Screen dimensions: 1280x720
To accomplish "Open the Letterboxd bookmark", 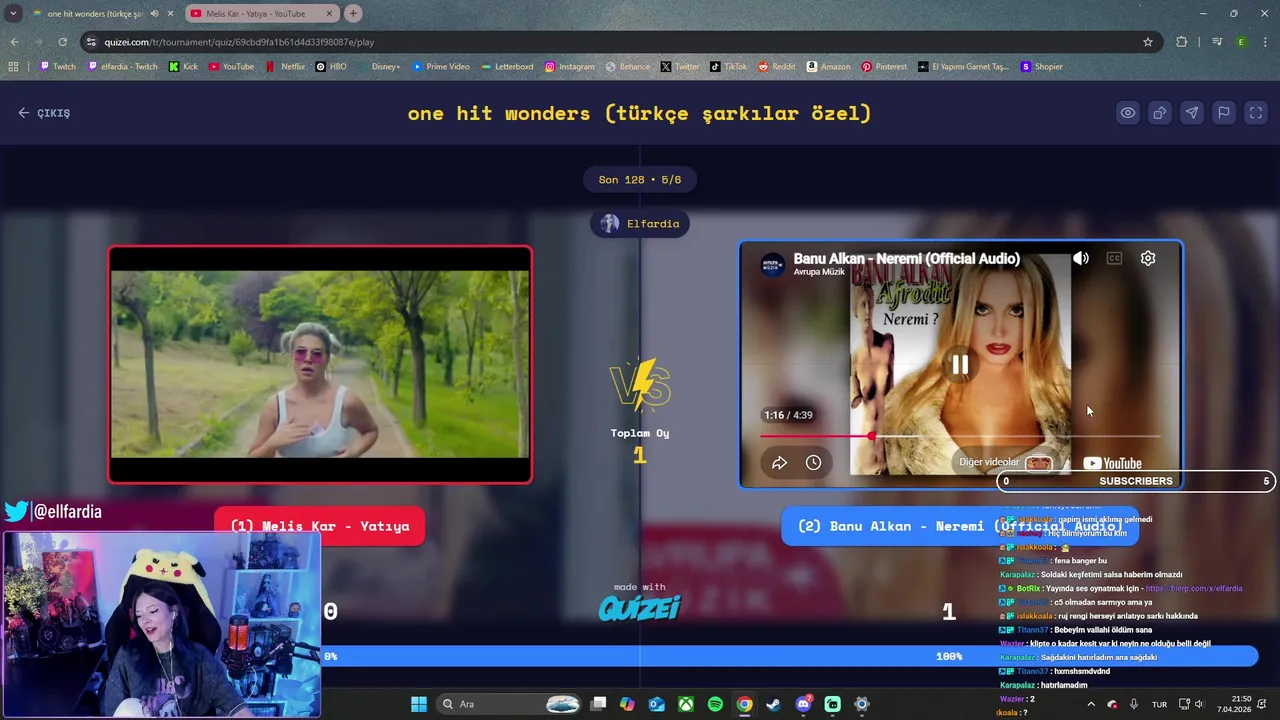I will 507,67.
